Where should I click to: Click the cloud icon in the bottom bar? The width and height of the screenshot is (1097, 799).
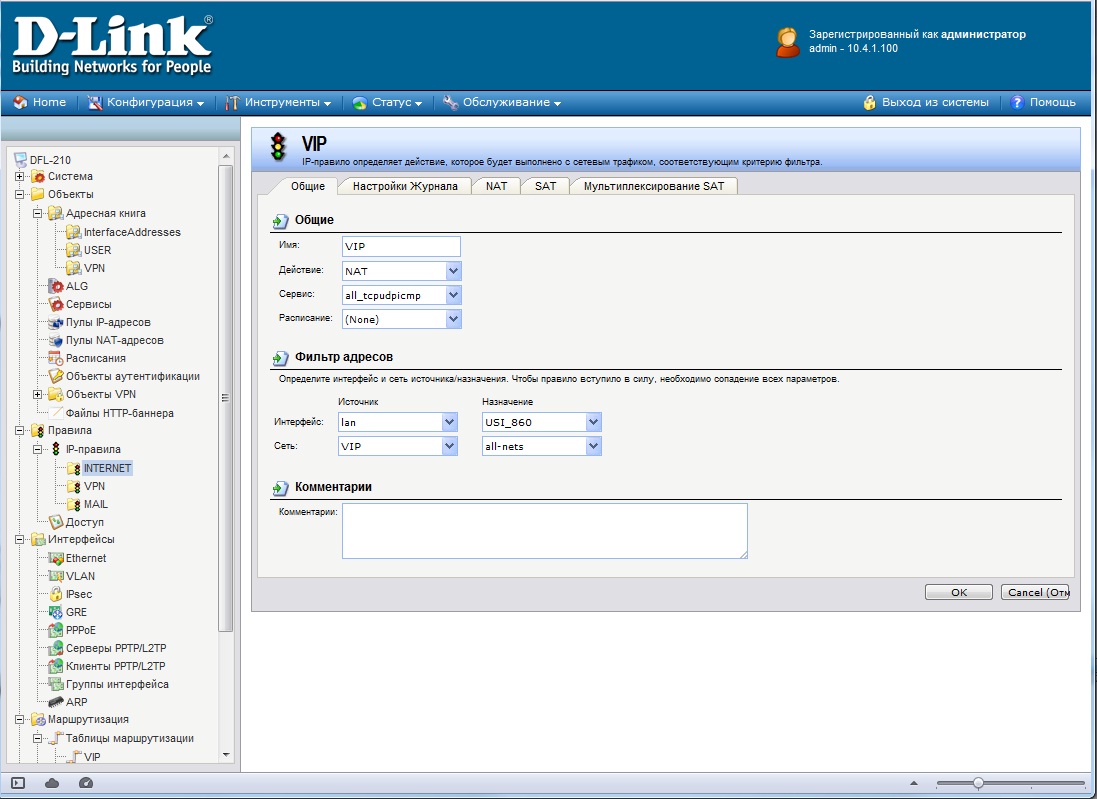point(52,783)
